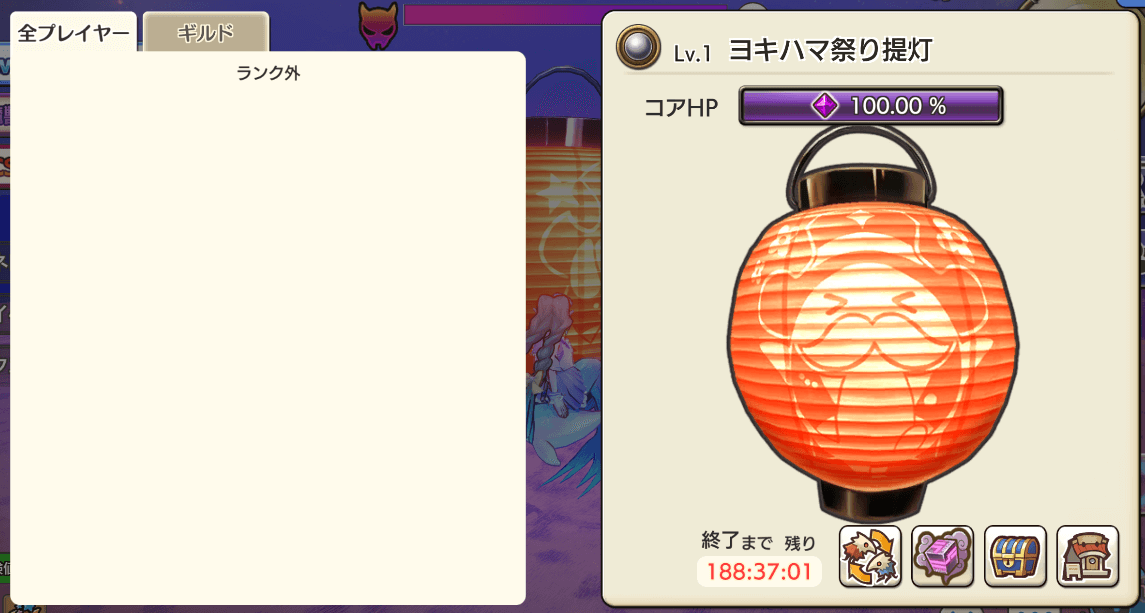Open the bird mask exchange icon
Screen dimensions: 1145x613
(870, 556)
